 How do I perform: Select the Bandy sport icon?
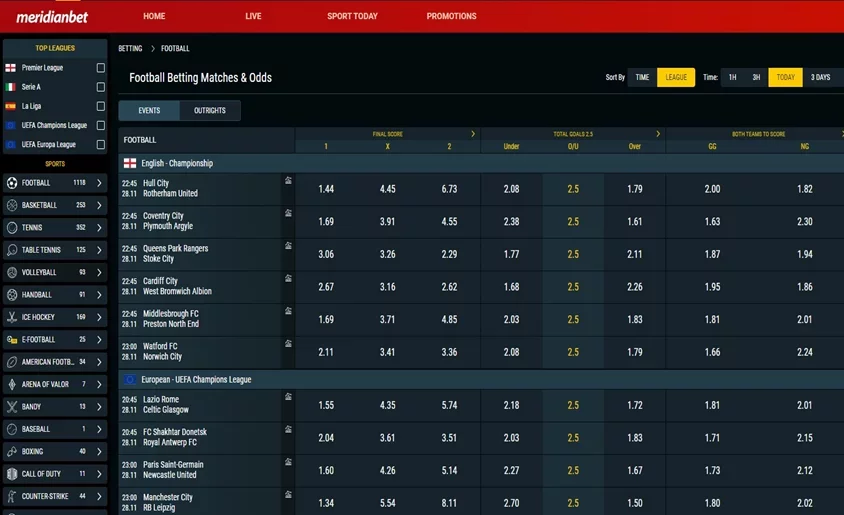[x=12, y=407]
